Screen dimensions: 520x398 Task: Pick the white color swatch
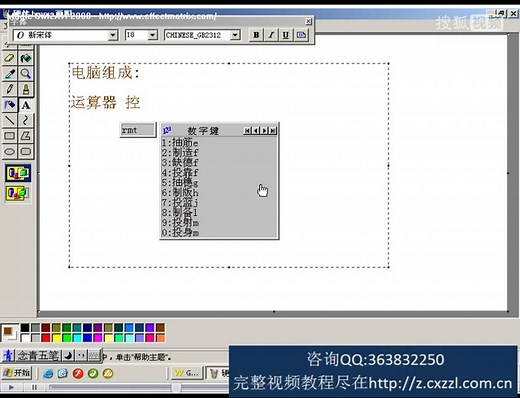pos(25,338)
